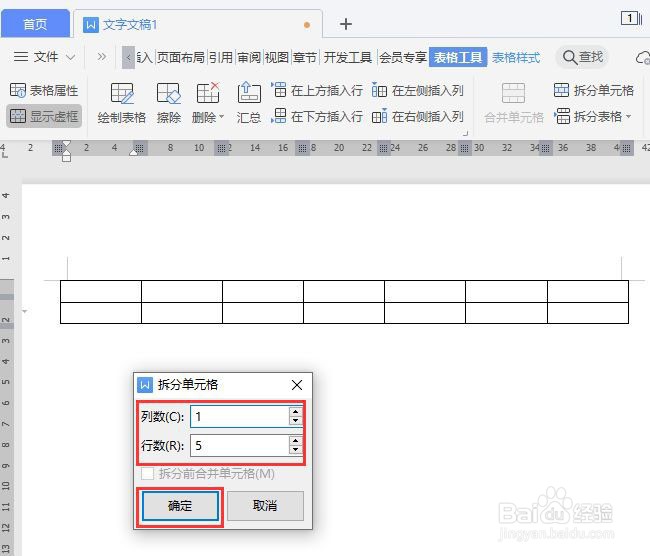Switch to the 表格样式 tab
The image size is (650, 556).
tap(516, 57)
